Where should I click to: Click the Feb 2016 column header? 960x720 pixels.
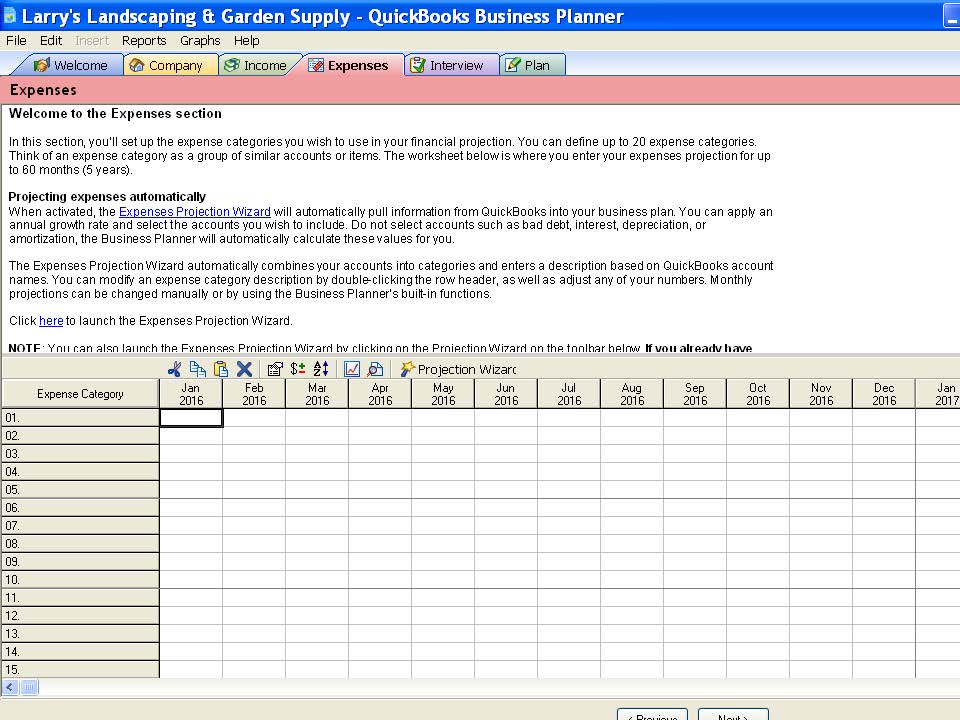[254, 394]
